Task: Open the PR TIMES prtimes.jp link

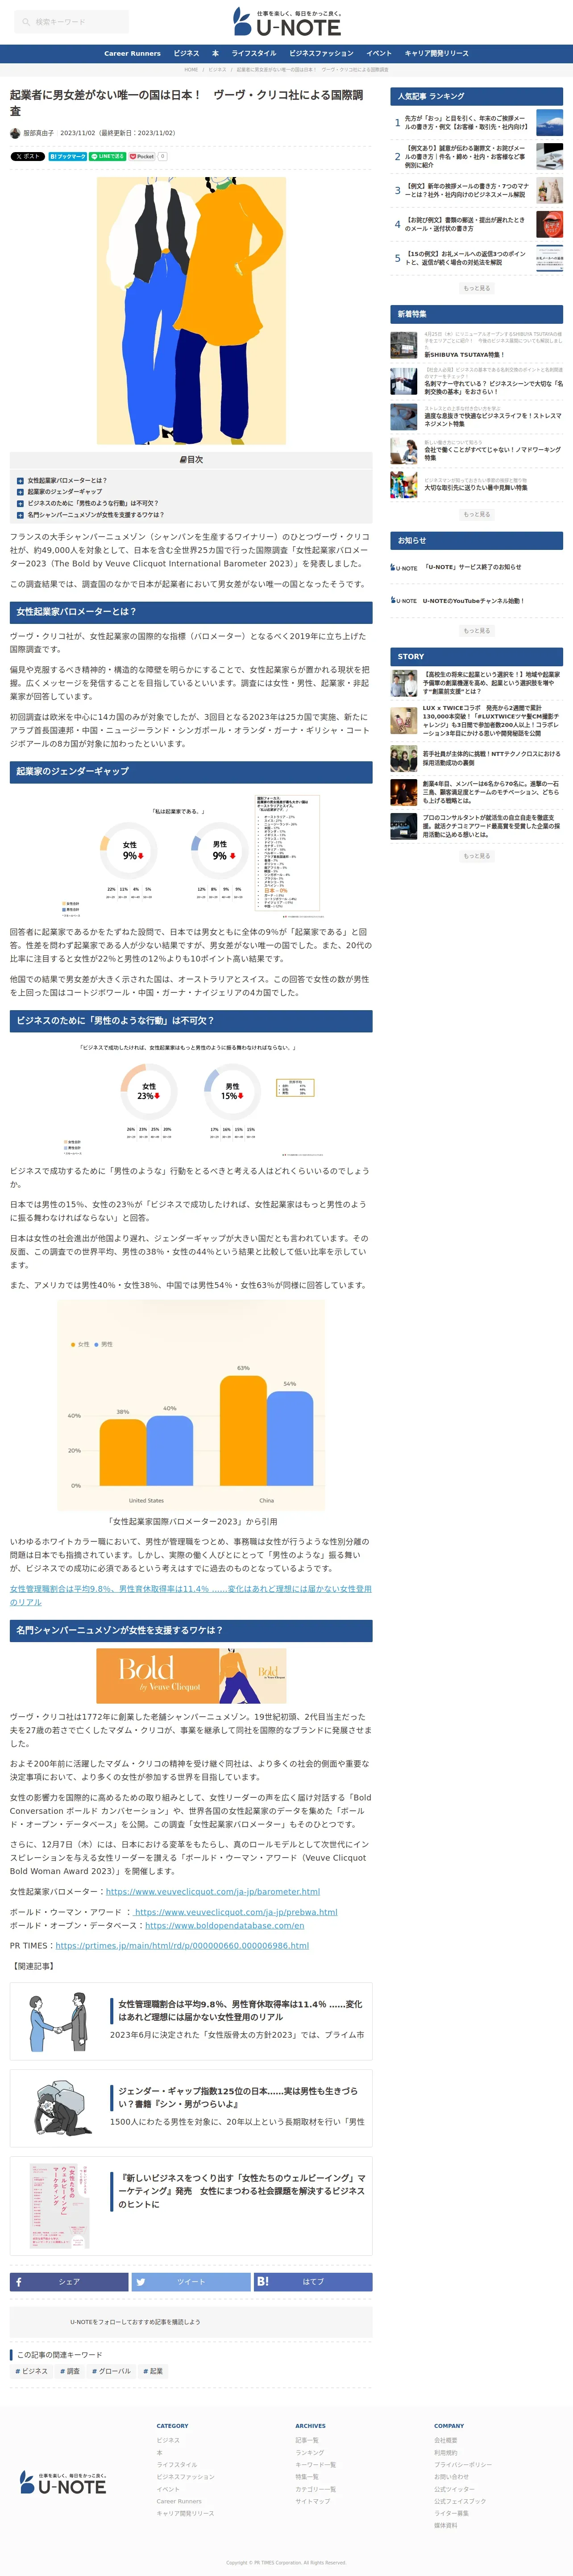Action: (182, 1945)
